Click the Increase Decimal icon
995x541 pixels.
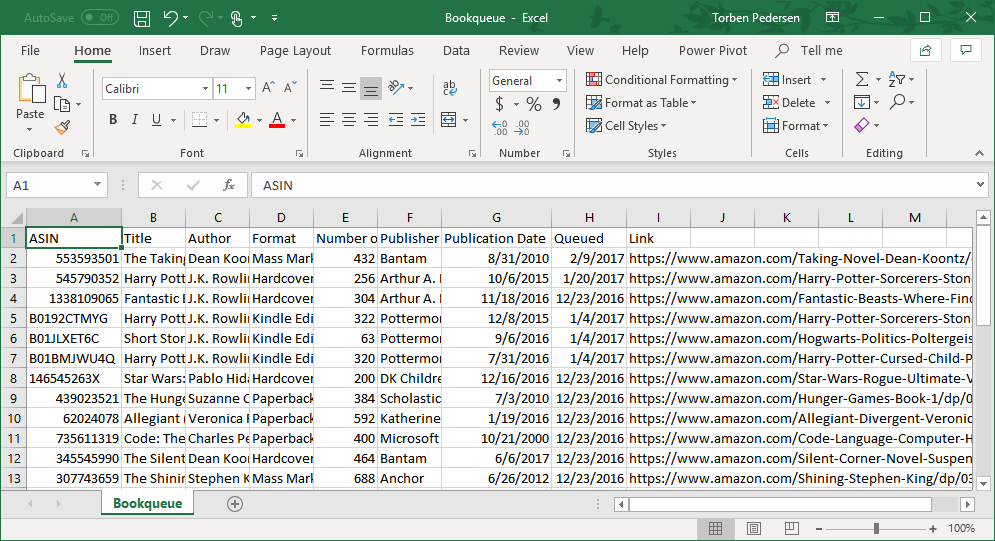click(499, 127)
